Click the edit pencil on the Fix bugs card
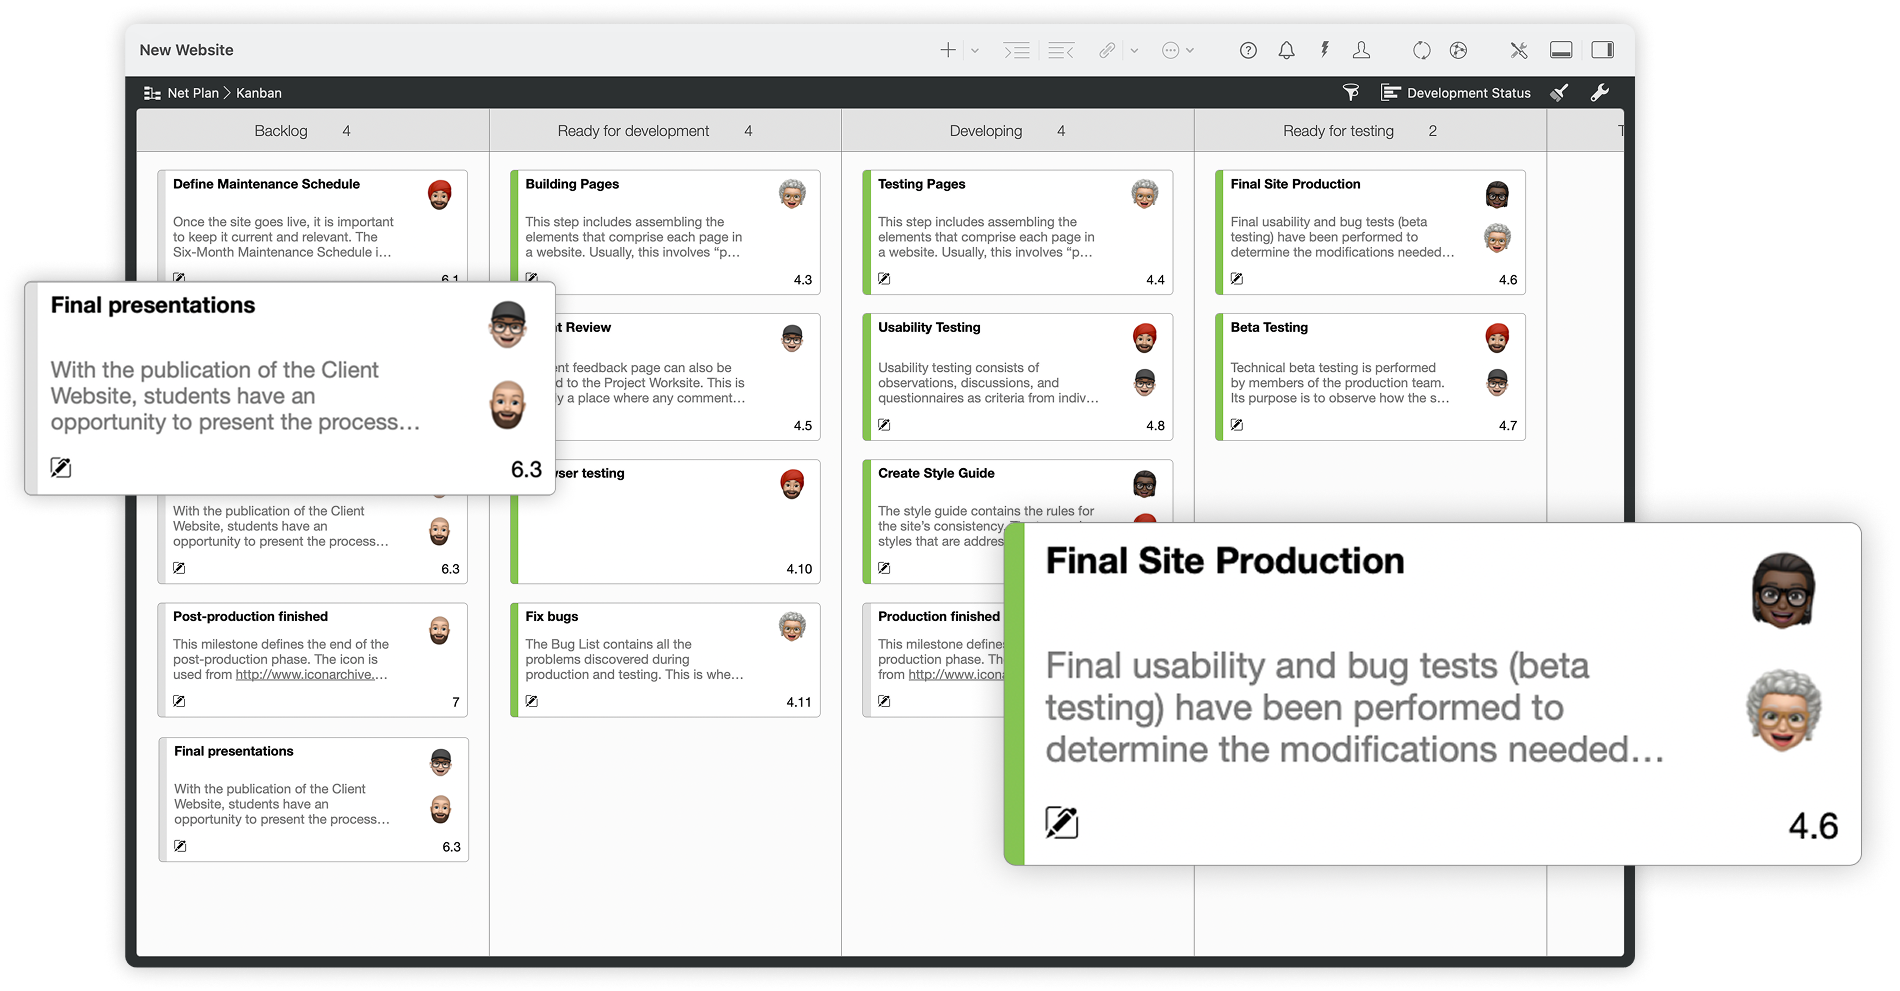The image size is (1900, 991). tap(531, 700)
